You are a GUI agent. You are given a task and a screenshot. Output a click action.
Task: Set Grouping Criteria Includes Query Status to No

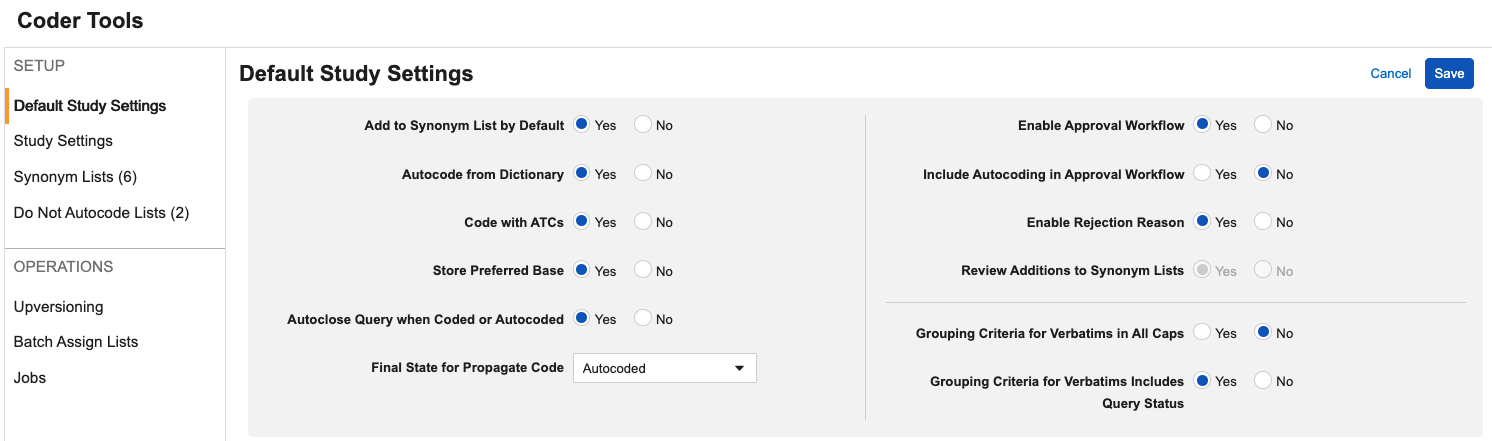tap(1263, 381)
